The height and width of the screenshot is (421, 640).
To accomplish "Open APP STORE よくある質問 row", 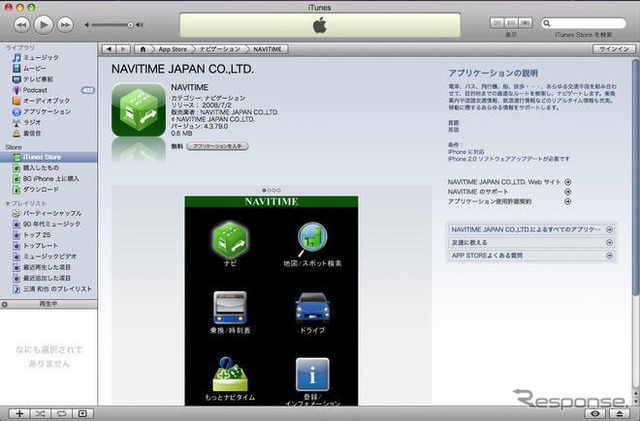I will tap(531, 256).
